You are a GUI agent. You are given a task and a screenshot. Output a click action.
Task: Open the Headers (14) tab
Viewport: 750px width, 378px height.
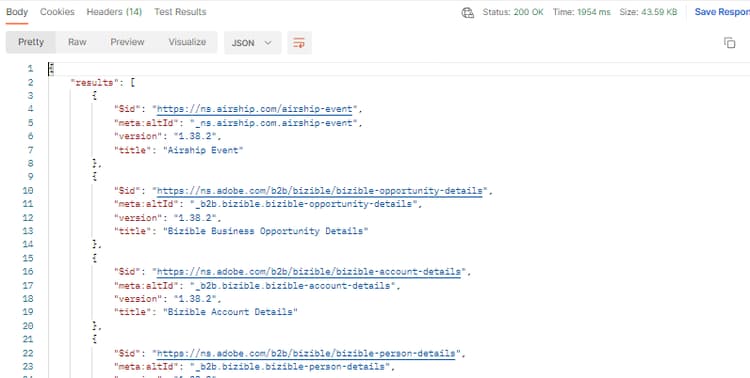point(114,12)
